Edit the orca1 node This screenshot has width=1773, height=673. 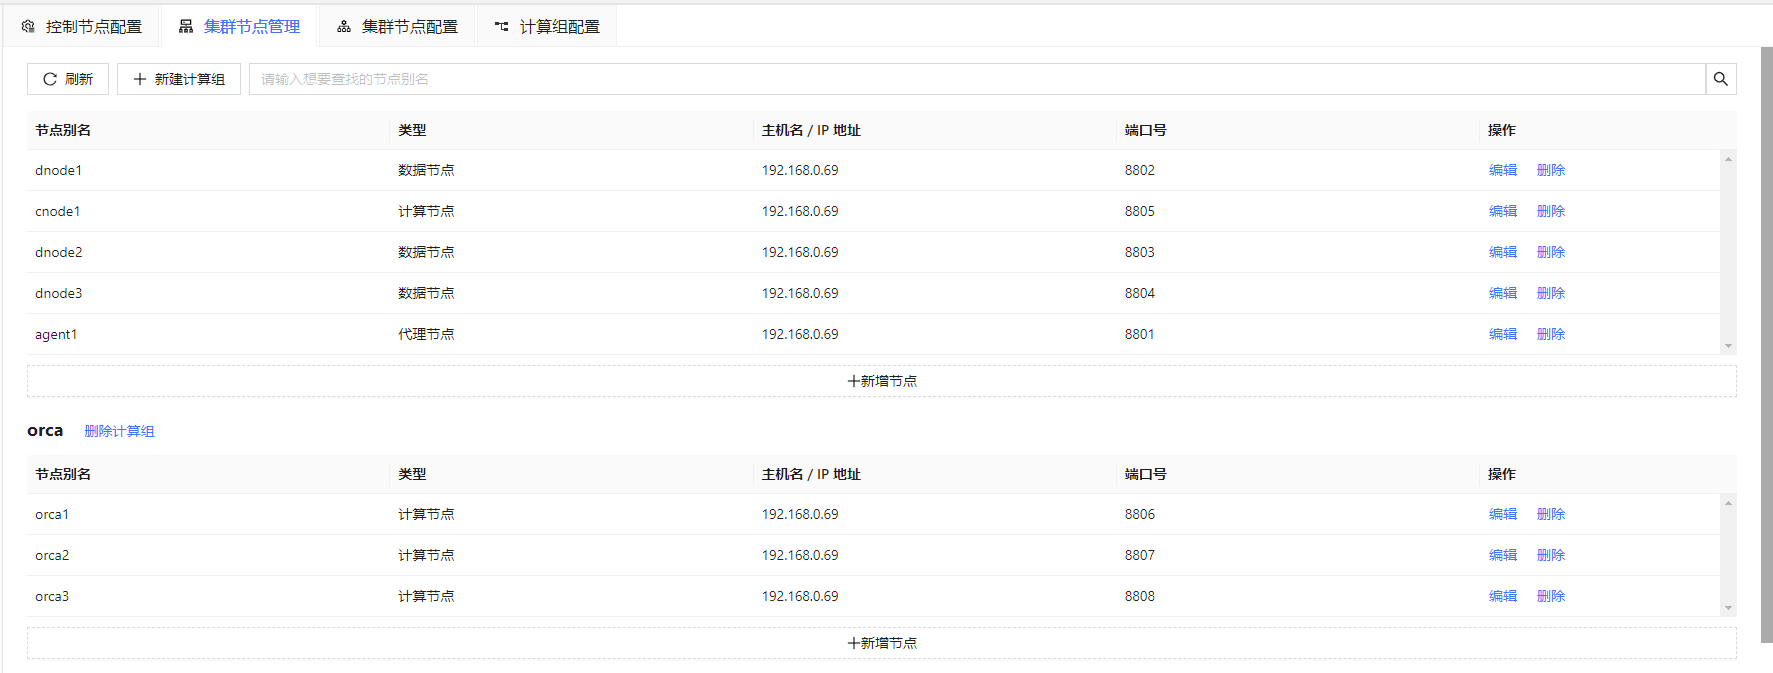[1502, 514]
